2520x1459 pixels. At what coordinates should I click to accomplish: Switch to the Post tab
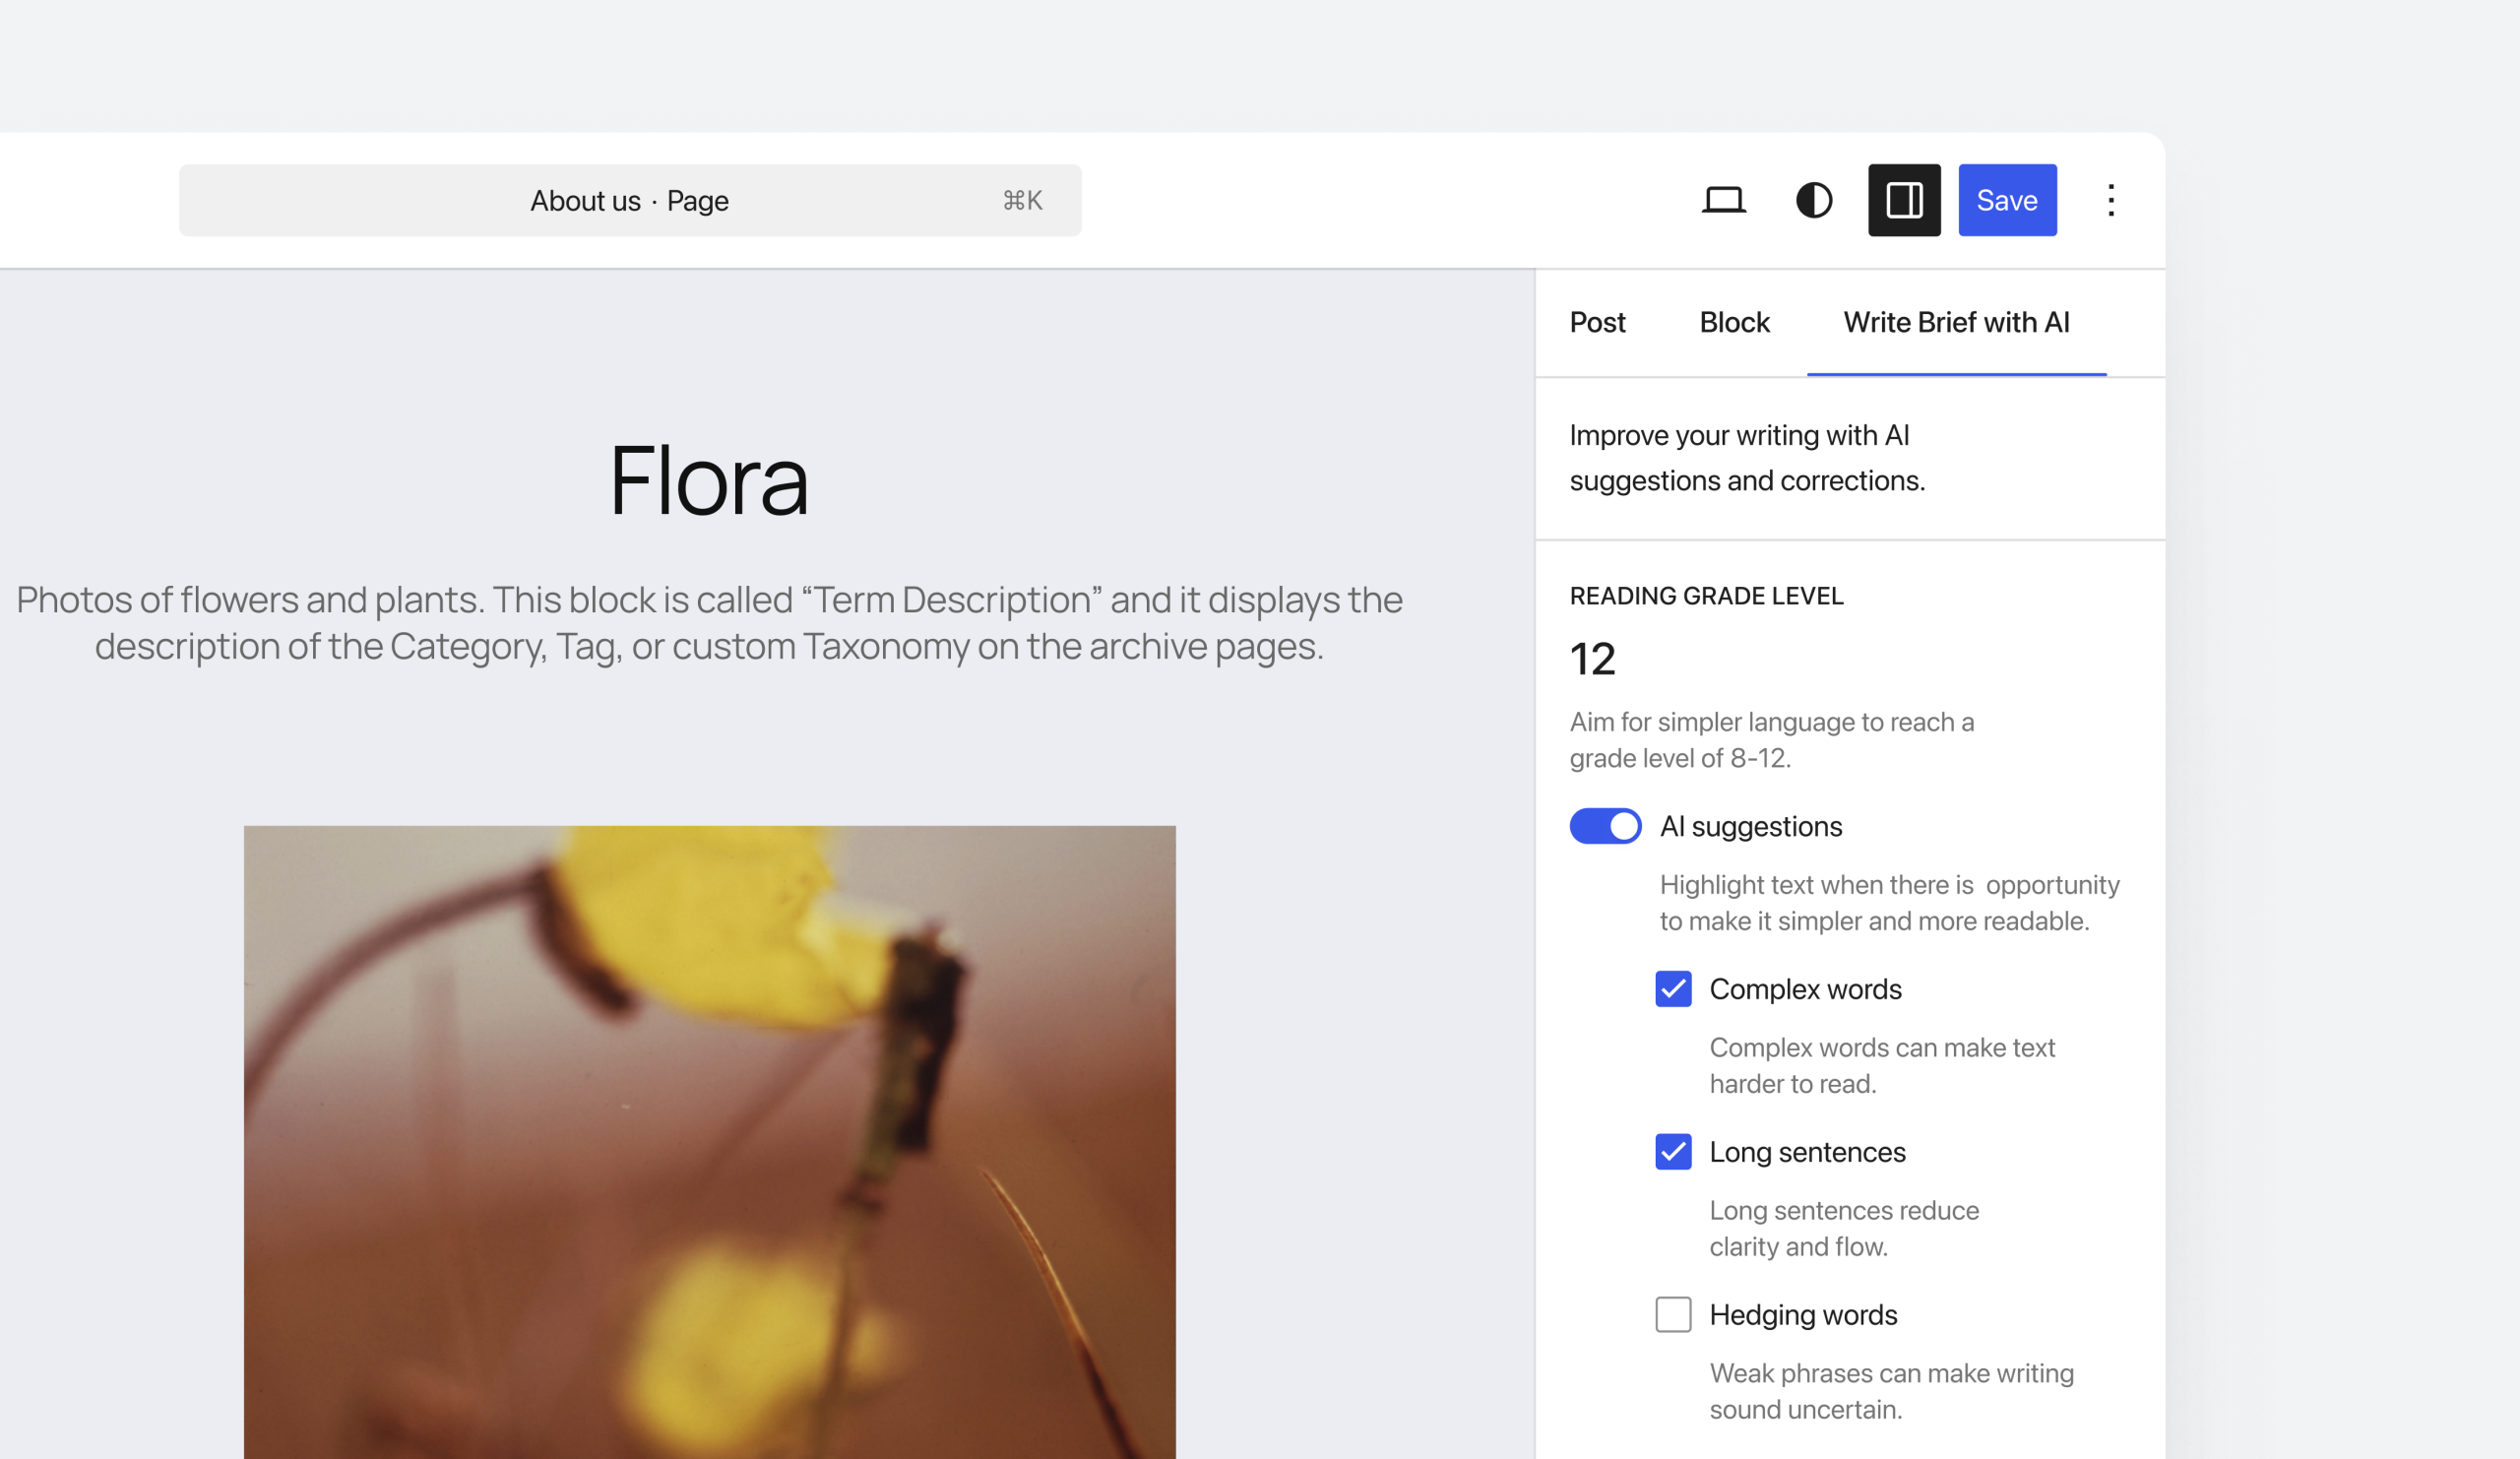(x=1597, y=322)
